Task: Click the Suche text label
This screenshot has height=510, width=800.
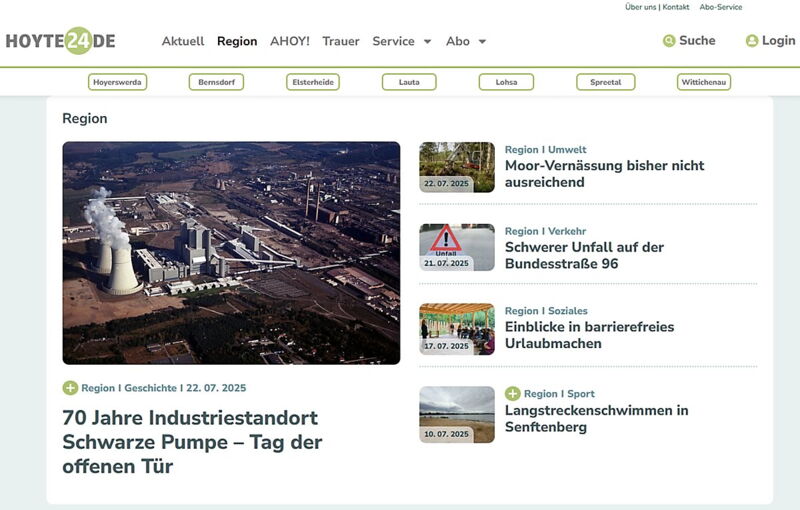Action: click(697, 41)
